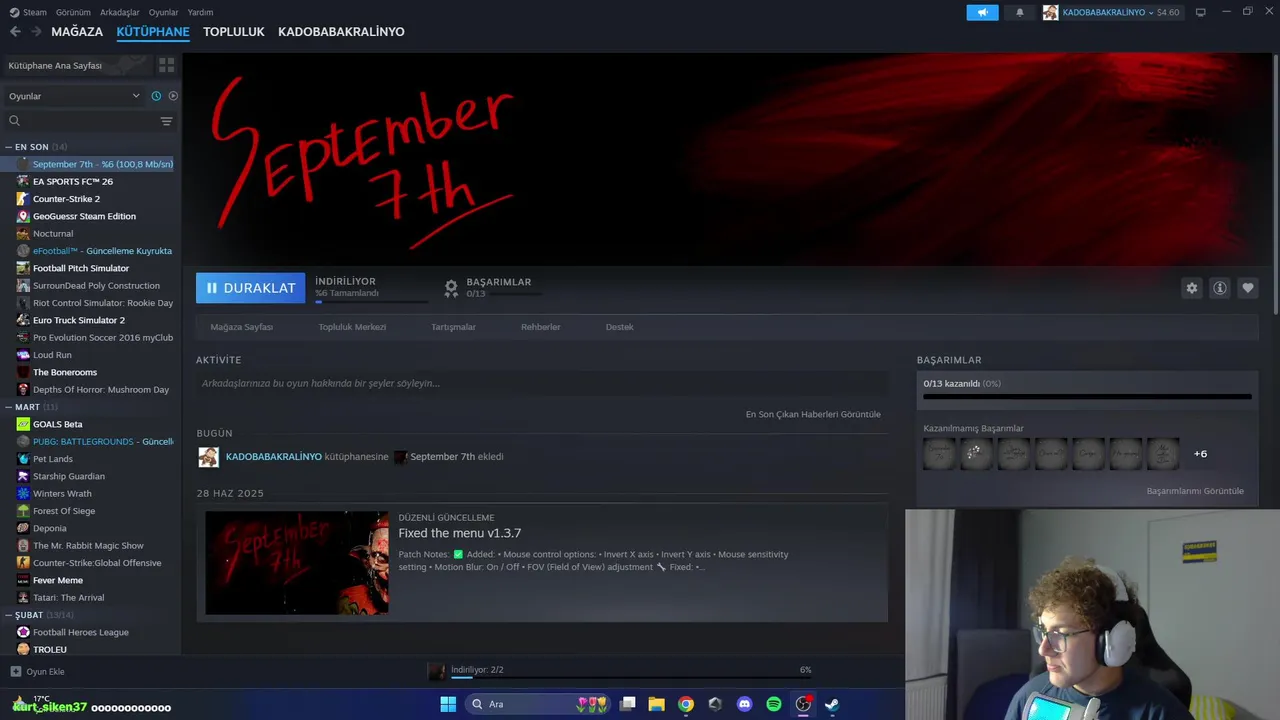Go to MAĞAZA tab
1280x720 pixels.
77,32
